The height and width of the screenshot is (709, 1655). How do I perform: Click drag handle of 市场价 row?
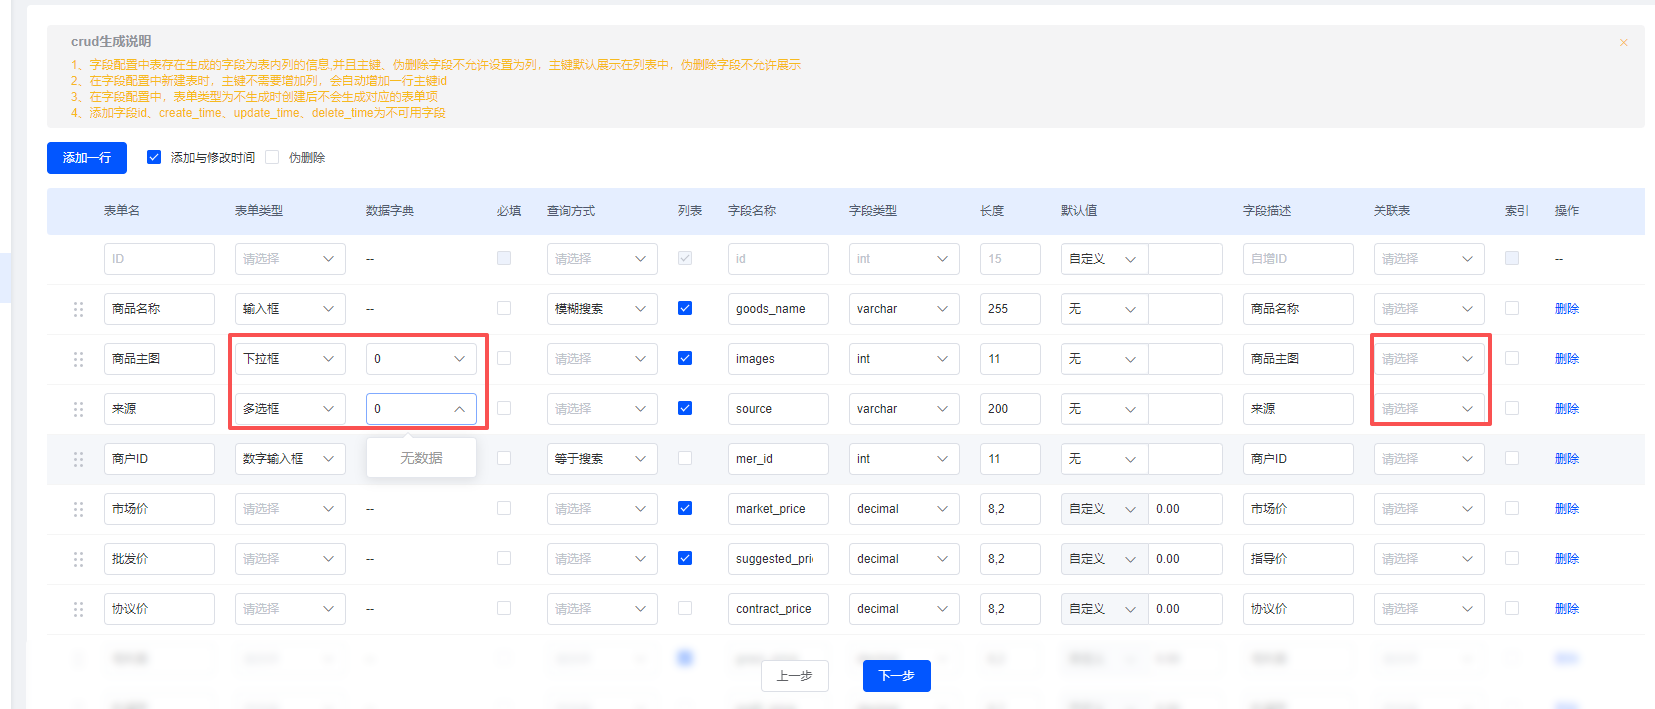[x=78, y=509]
